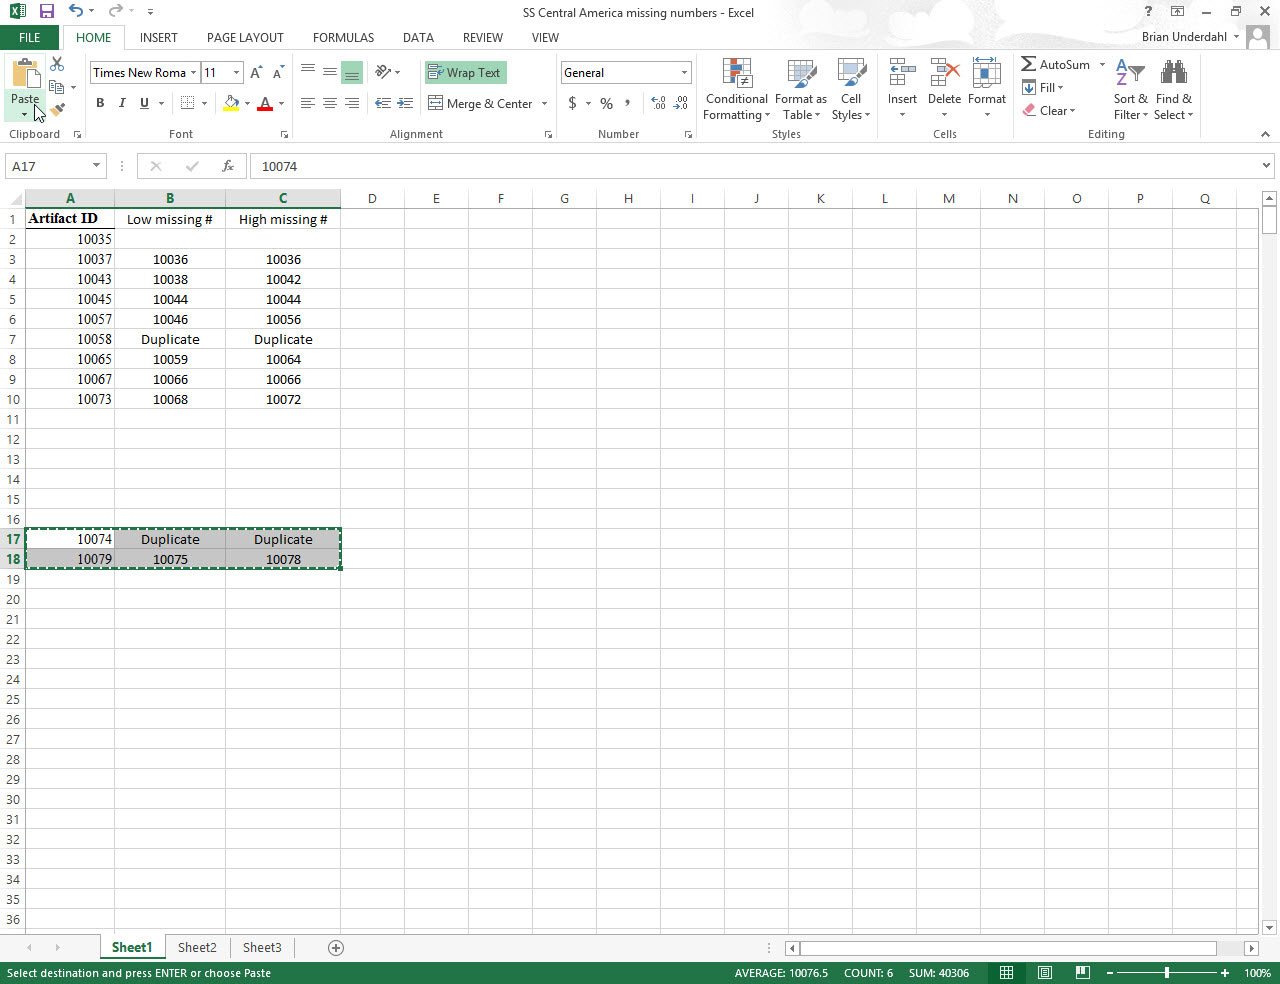Open the Name Box dropdown arrow
The width and height of the screenshot is (1280, 984).
pyautogui.click(x=96, y=166)
